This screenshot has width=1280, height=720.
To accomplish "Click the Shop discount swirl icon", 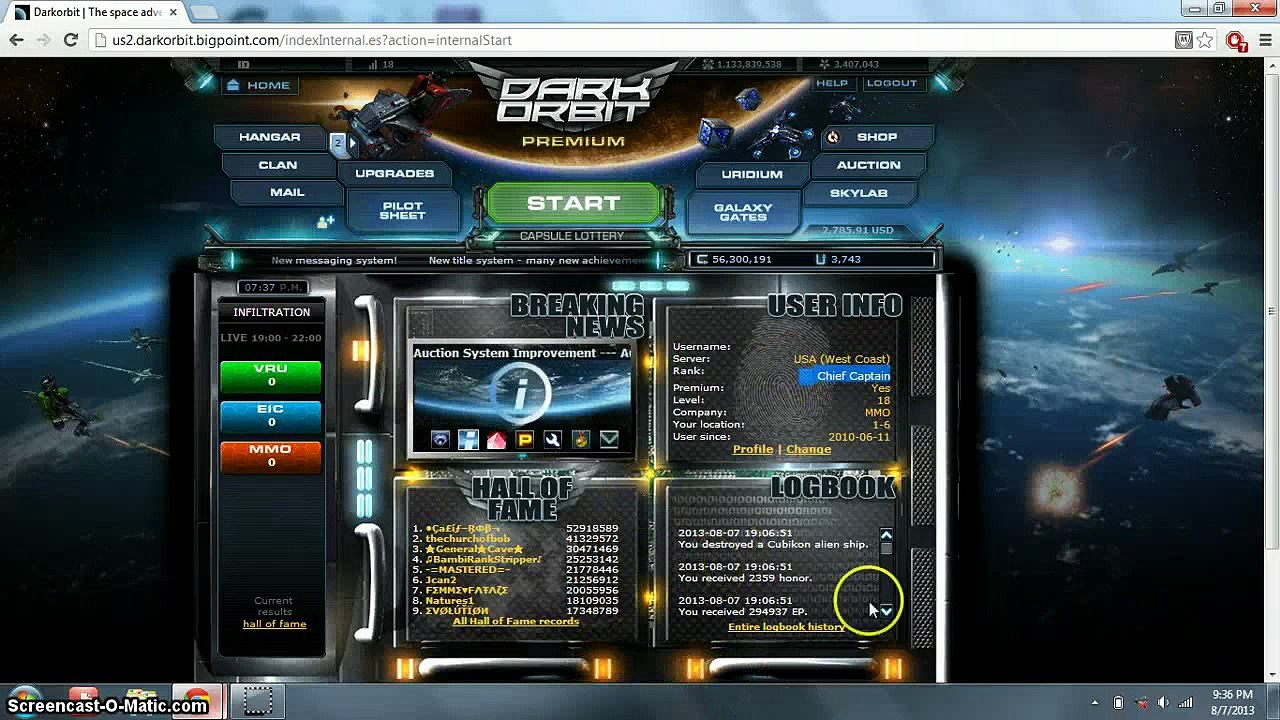I will (x=833, y=137).
